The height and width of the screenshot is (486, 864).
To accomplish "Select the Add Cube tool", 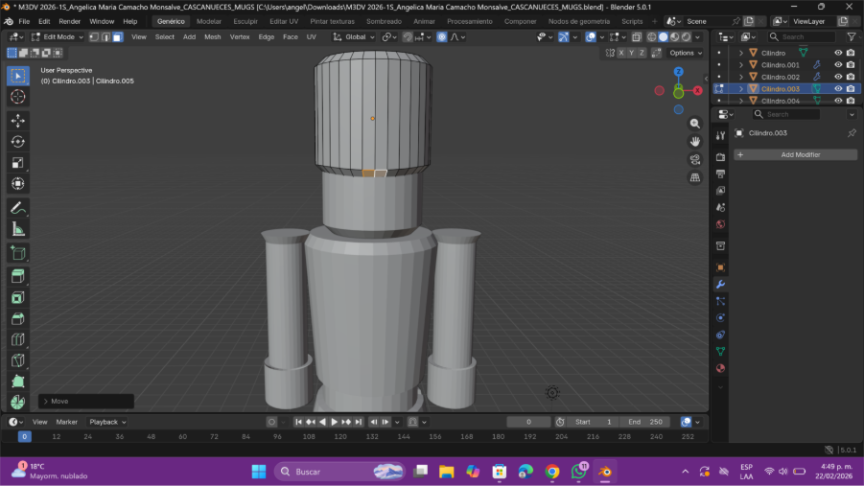I will point(18,253).
